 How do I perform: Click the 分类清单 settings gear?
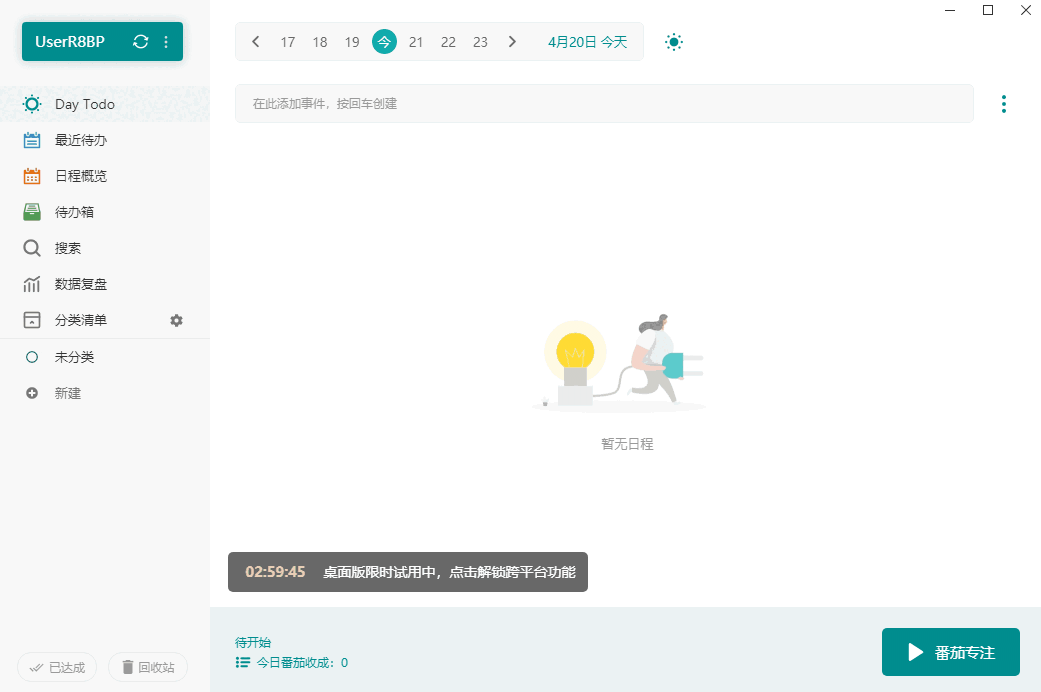tap(176, 320)
